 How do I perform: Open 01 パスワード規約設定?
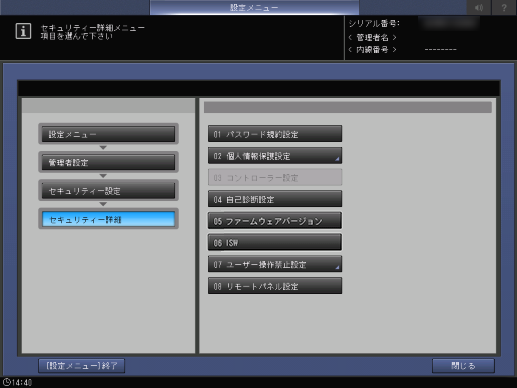(x=275, y=134)
